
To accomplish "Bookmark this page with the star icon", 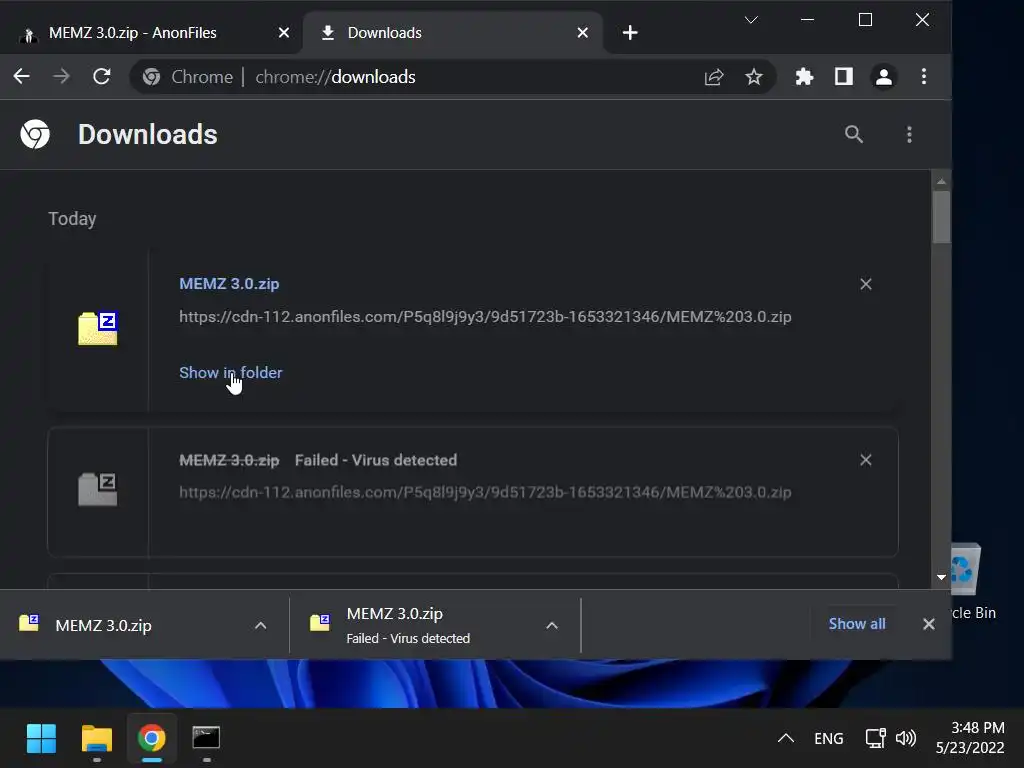I will coord(754,77).
